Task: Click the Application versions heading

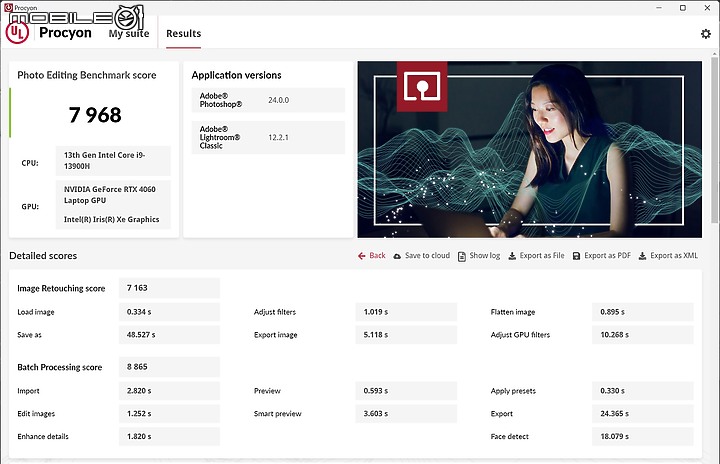Action: 236,75
